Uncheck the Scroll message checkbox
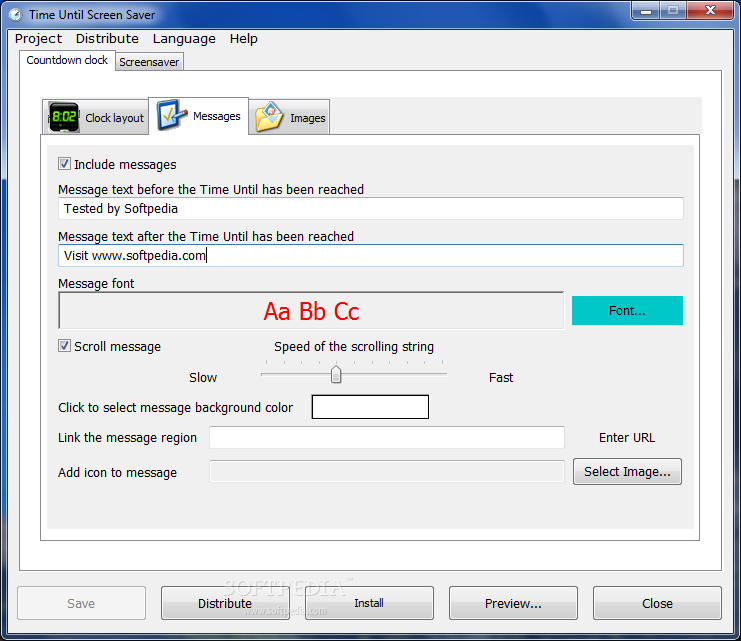The image size is (741, 641). [x=64, y=346]
